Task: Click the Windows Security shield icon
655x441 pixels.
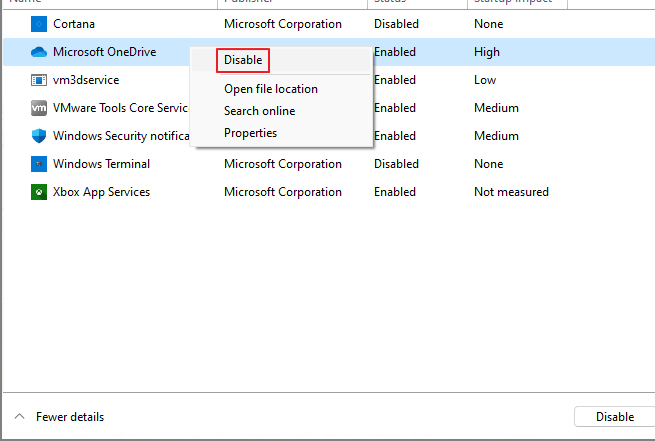Action: [39, 136]
